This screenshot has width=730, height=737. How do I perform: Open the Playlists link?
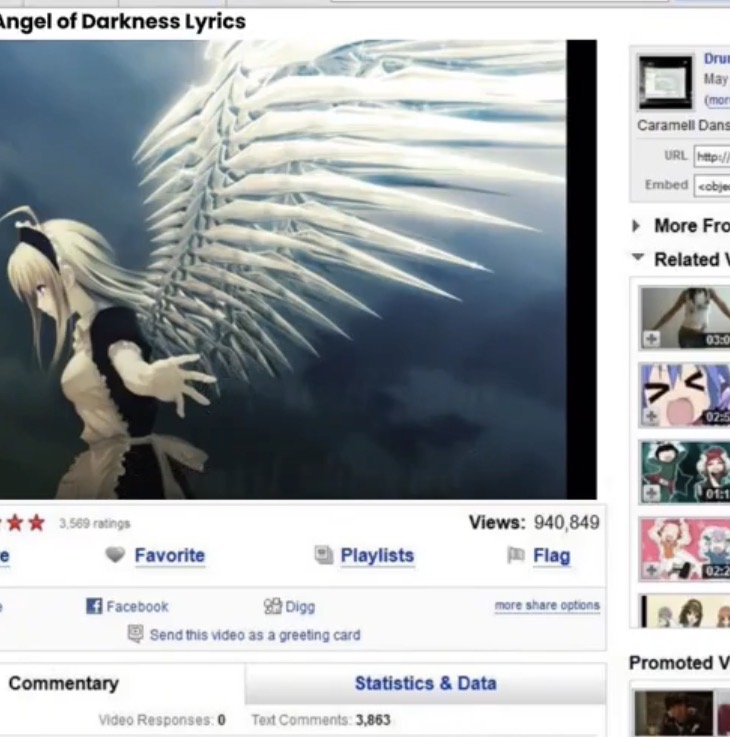click(x=377, y=556)
